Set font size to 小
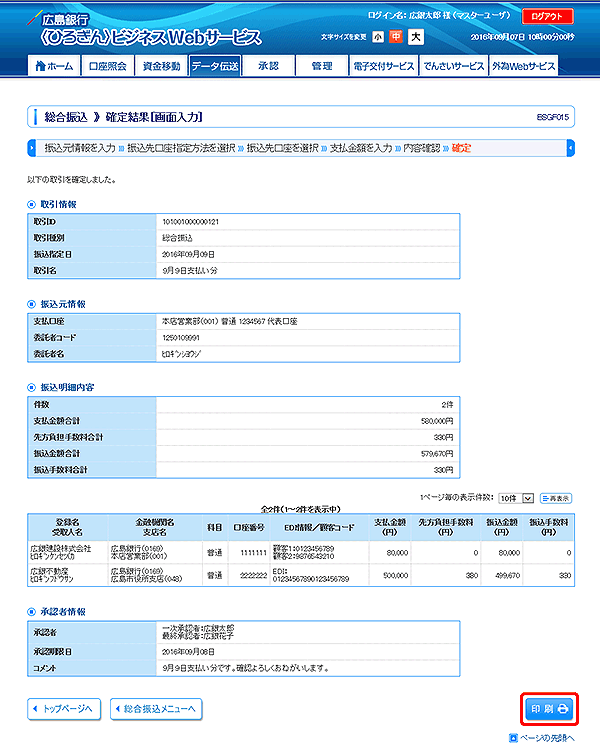The width and height of the screenshot is (600, 750). pyautogui.click(x=378, y=37)
